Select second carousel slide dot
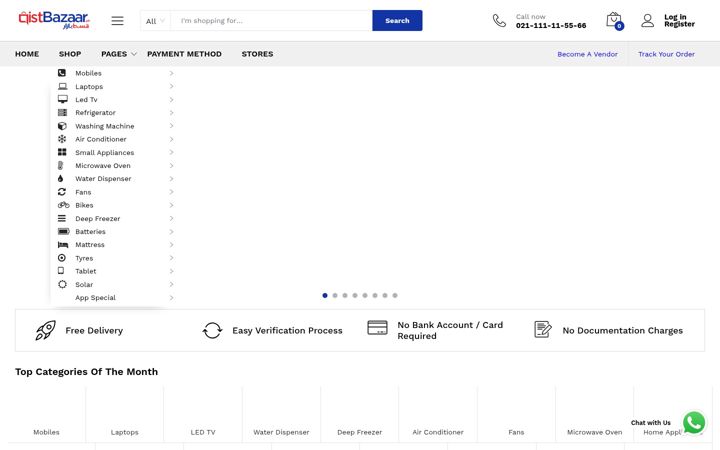Screen dimensions: 720x450 click(x=335, y=295)
